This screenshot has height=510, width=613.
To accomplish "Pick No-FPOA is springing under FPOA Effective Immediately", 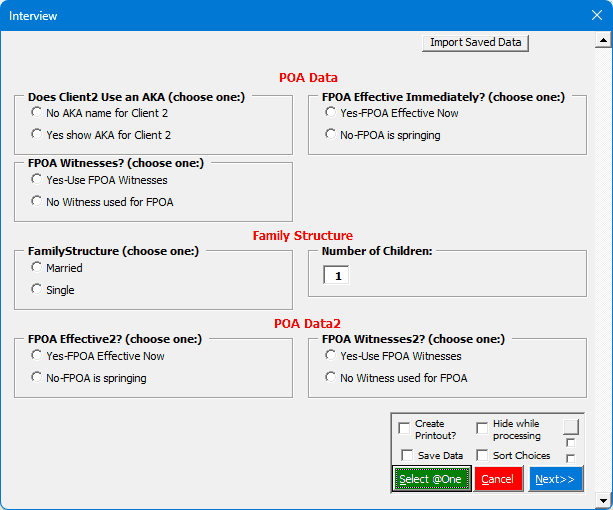I will pyautogui.click(x=331, y=134).
